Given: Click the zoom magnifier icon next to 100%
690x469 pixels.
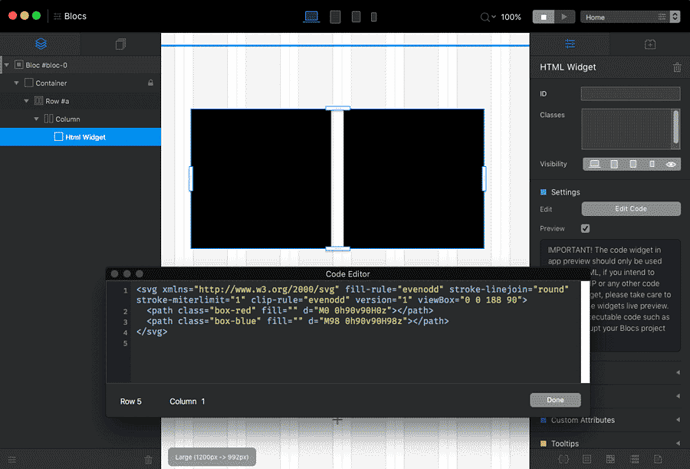Looking at the screenshot, I should (487, 17).
